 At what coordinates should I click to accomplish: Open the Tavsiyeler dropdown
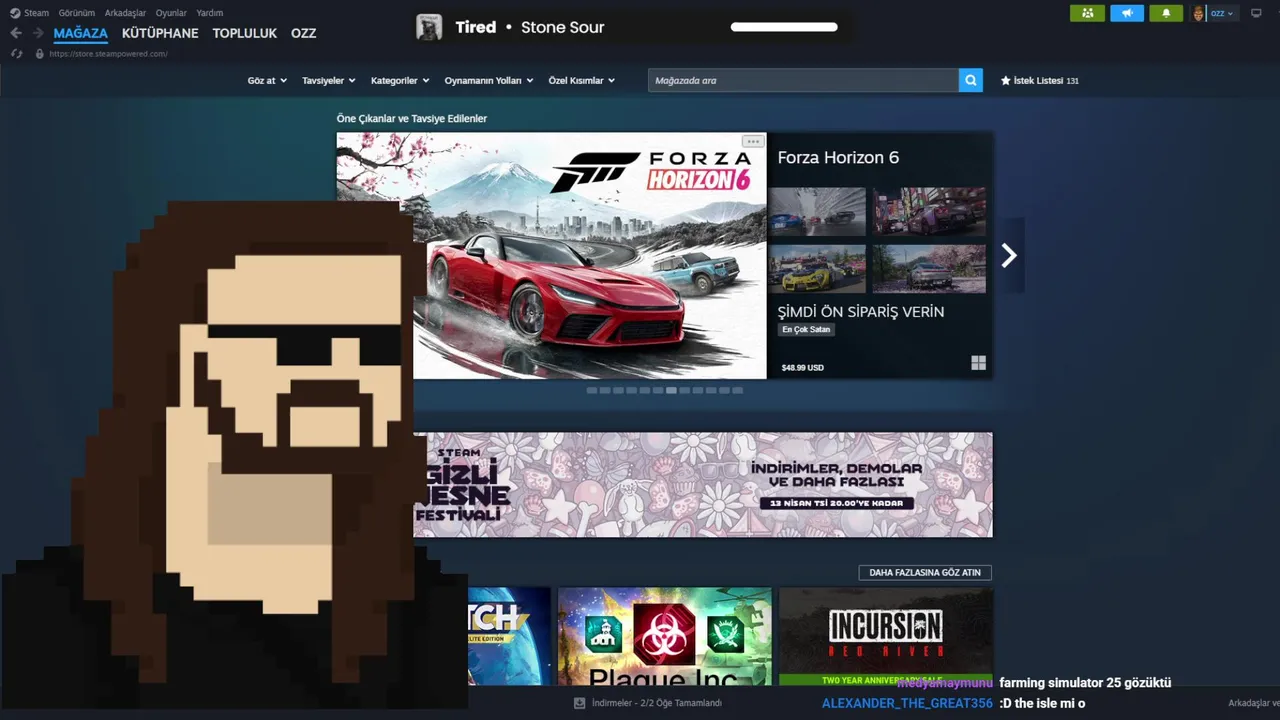coord(328,80)
